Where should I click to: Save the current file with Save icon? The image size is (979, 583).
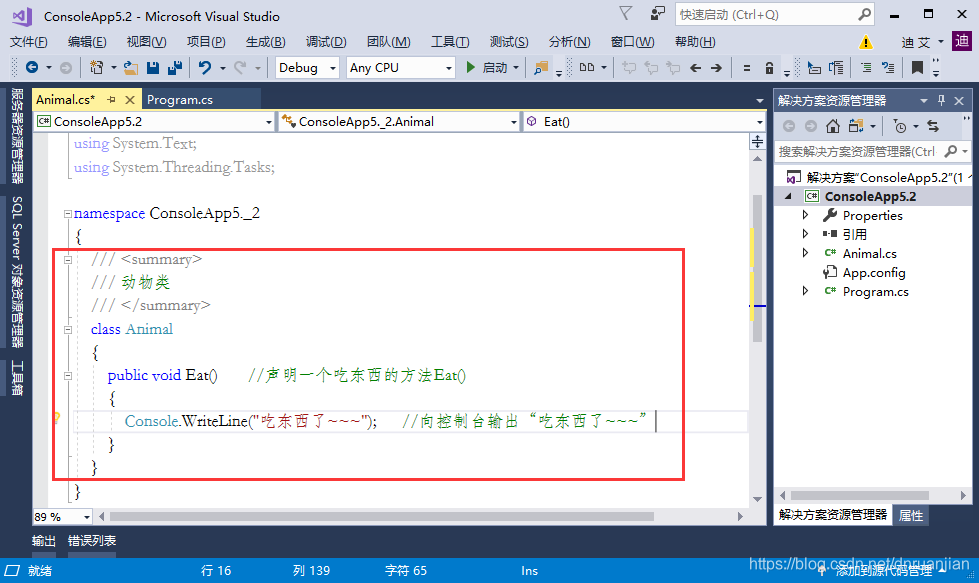[x=152, y=67]
